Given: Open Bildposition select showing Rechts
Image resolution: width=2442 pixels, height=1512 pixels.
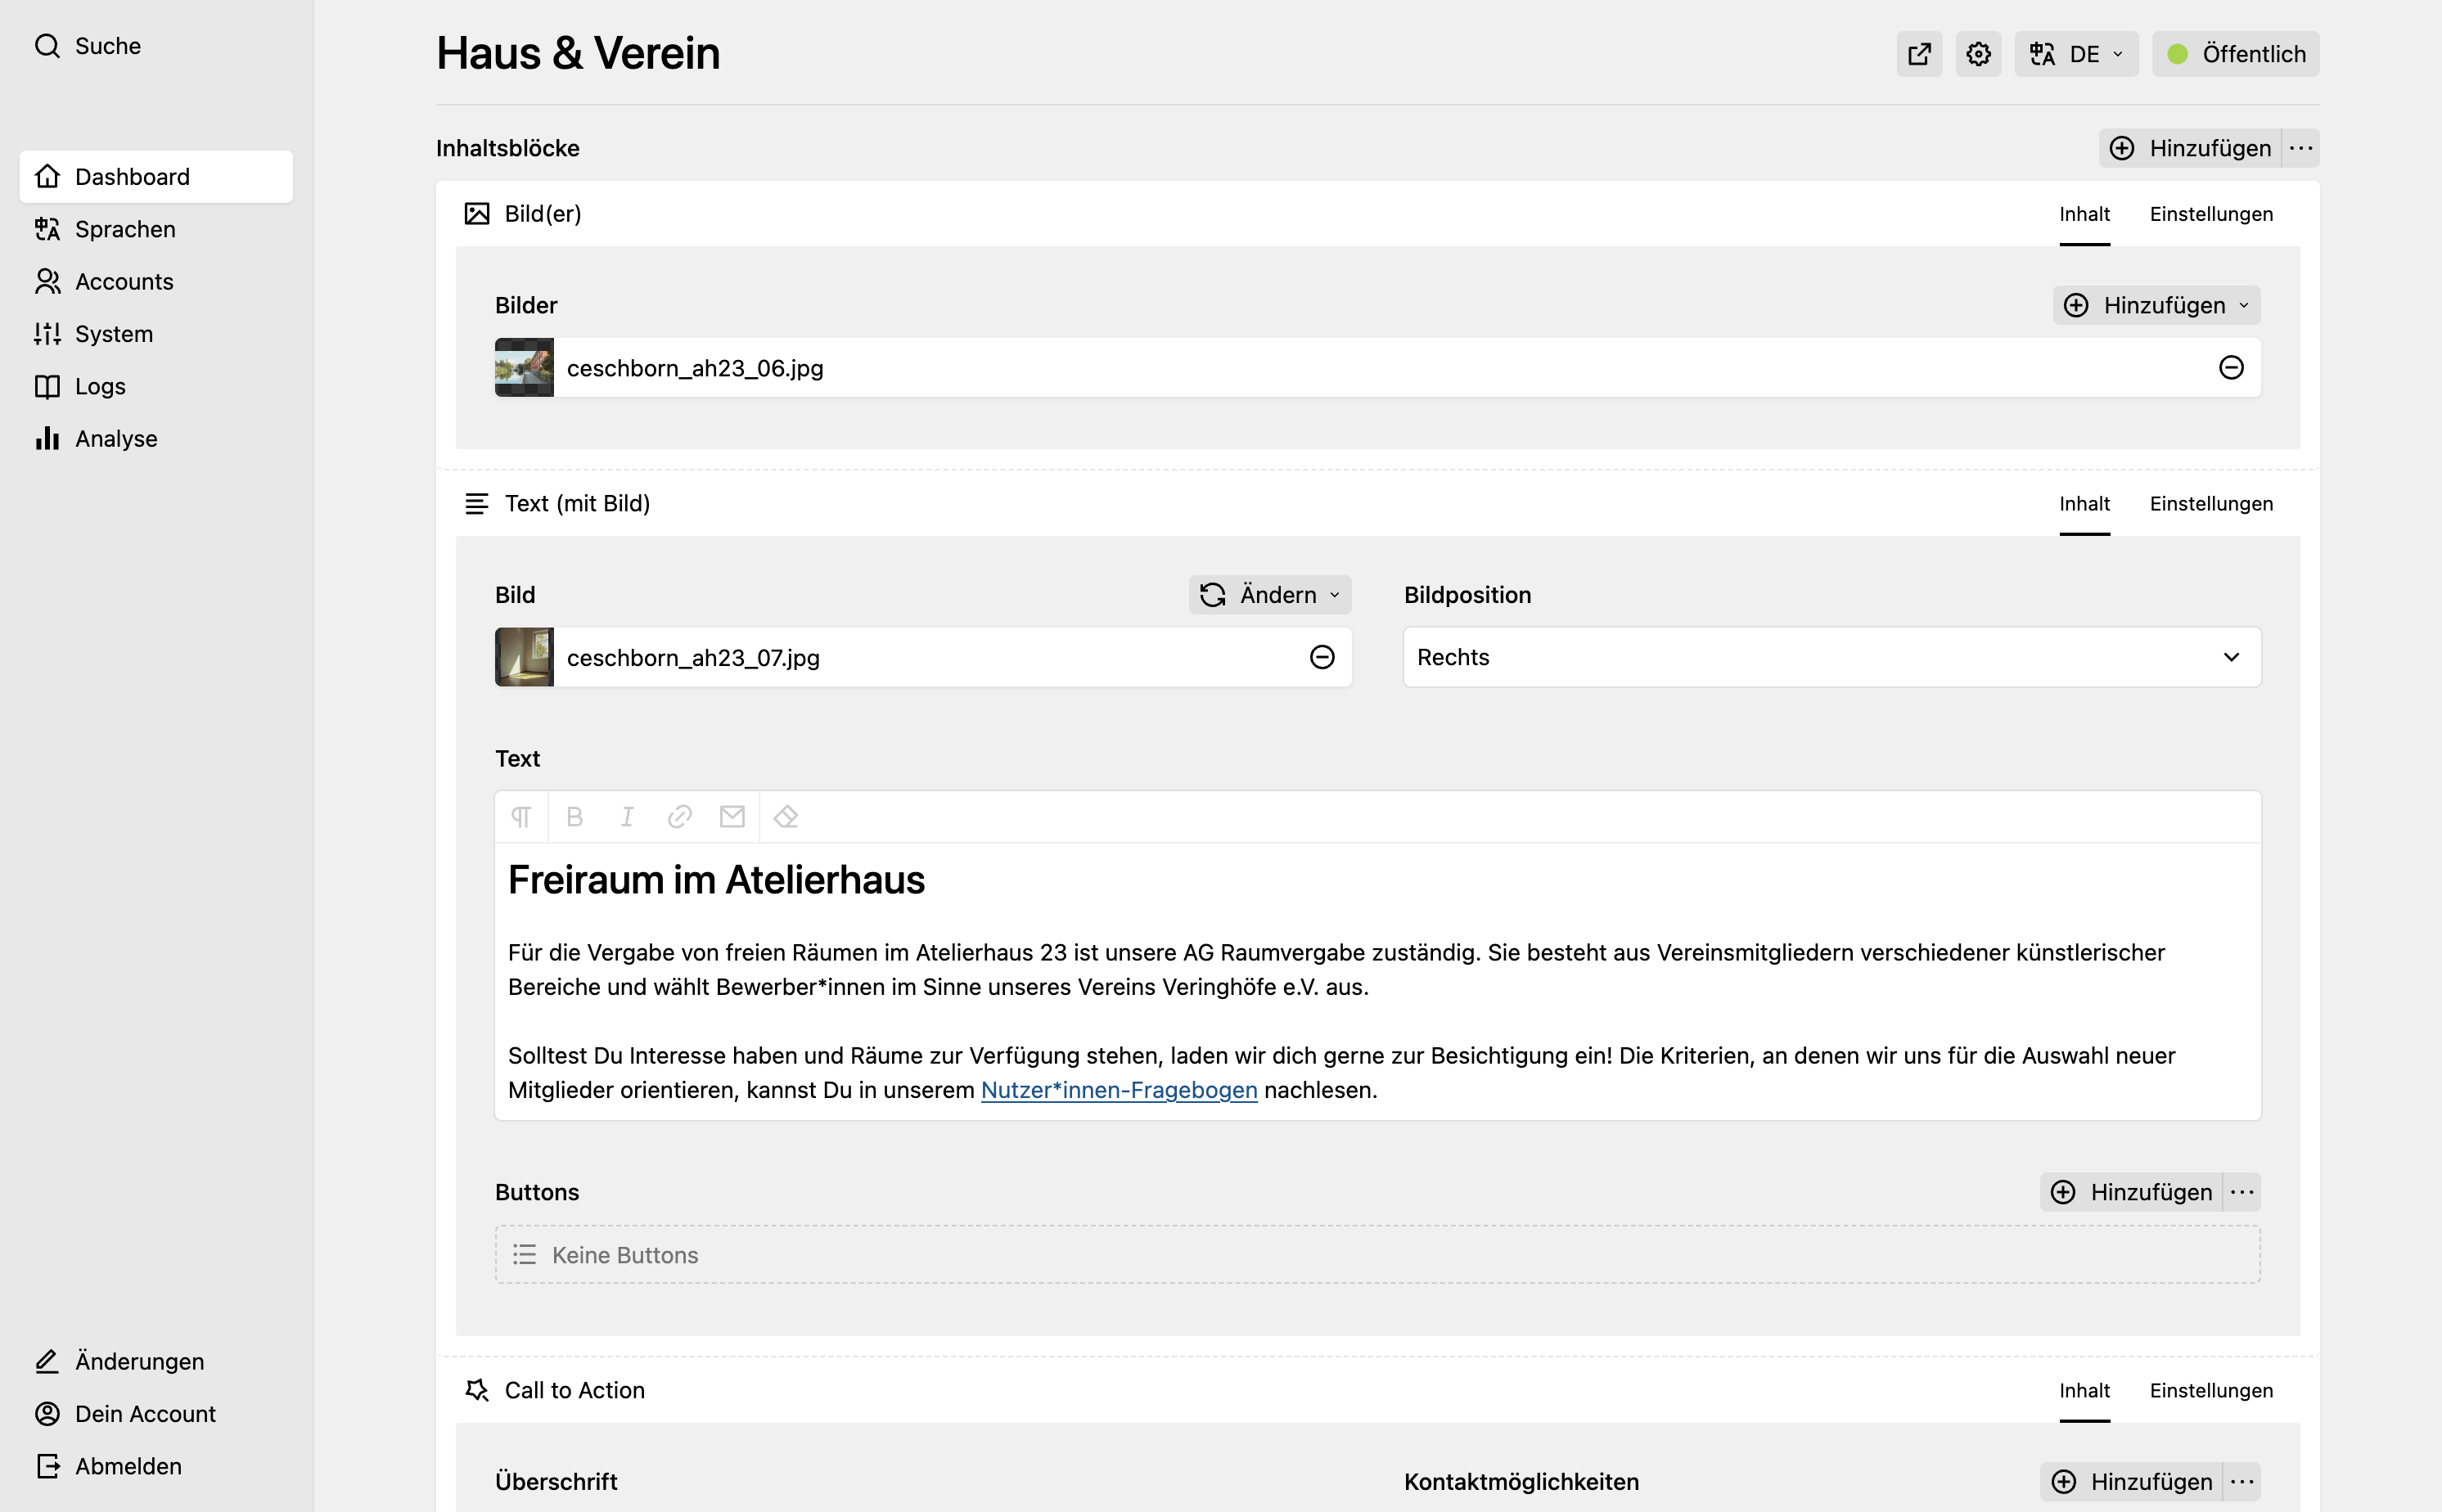Looking at the screenshot, I should (x=1831, y=657).
